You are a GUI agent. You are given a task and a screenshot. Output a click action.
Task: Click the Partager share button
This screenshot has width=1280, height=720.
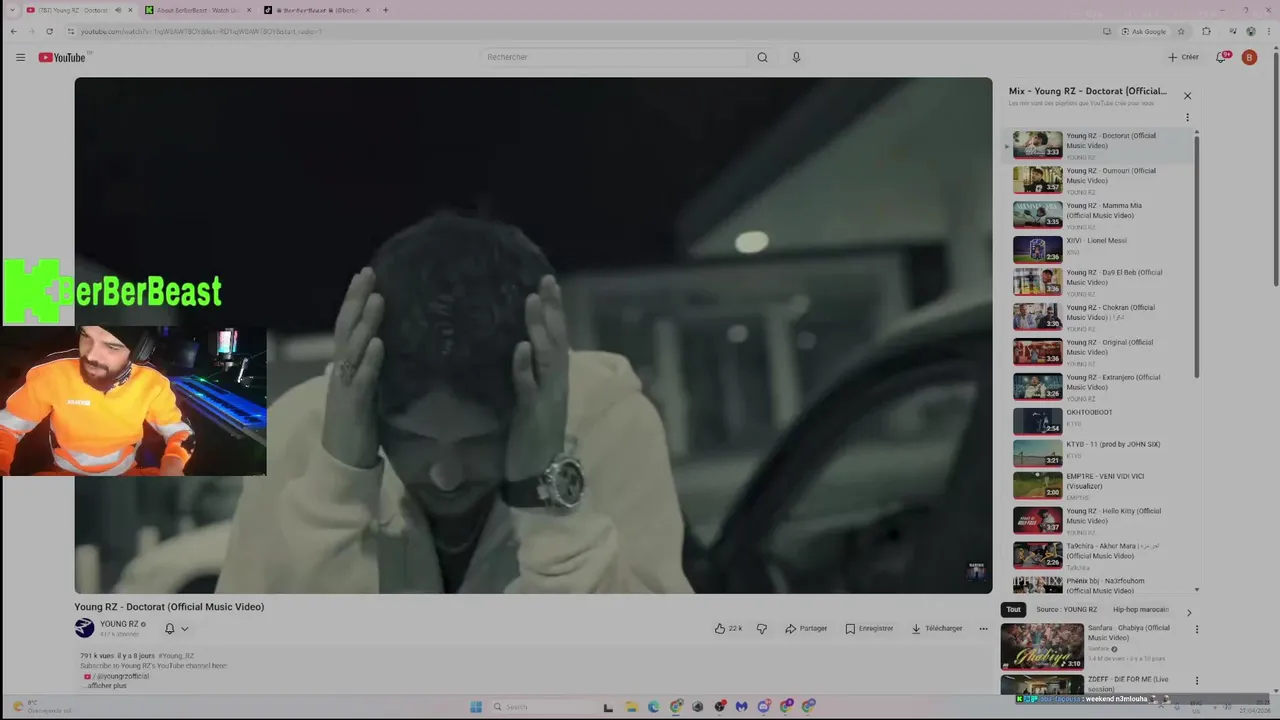806,628
